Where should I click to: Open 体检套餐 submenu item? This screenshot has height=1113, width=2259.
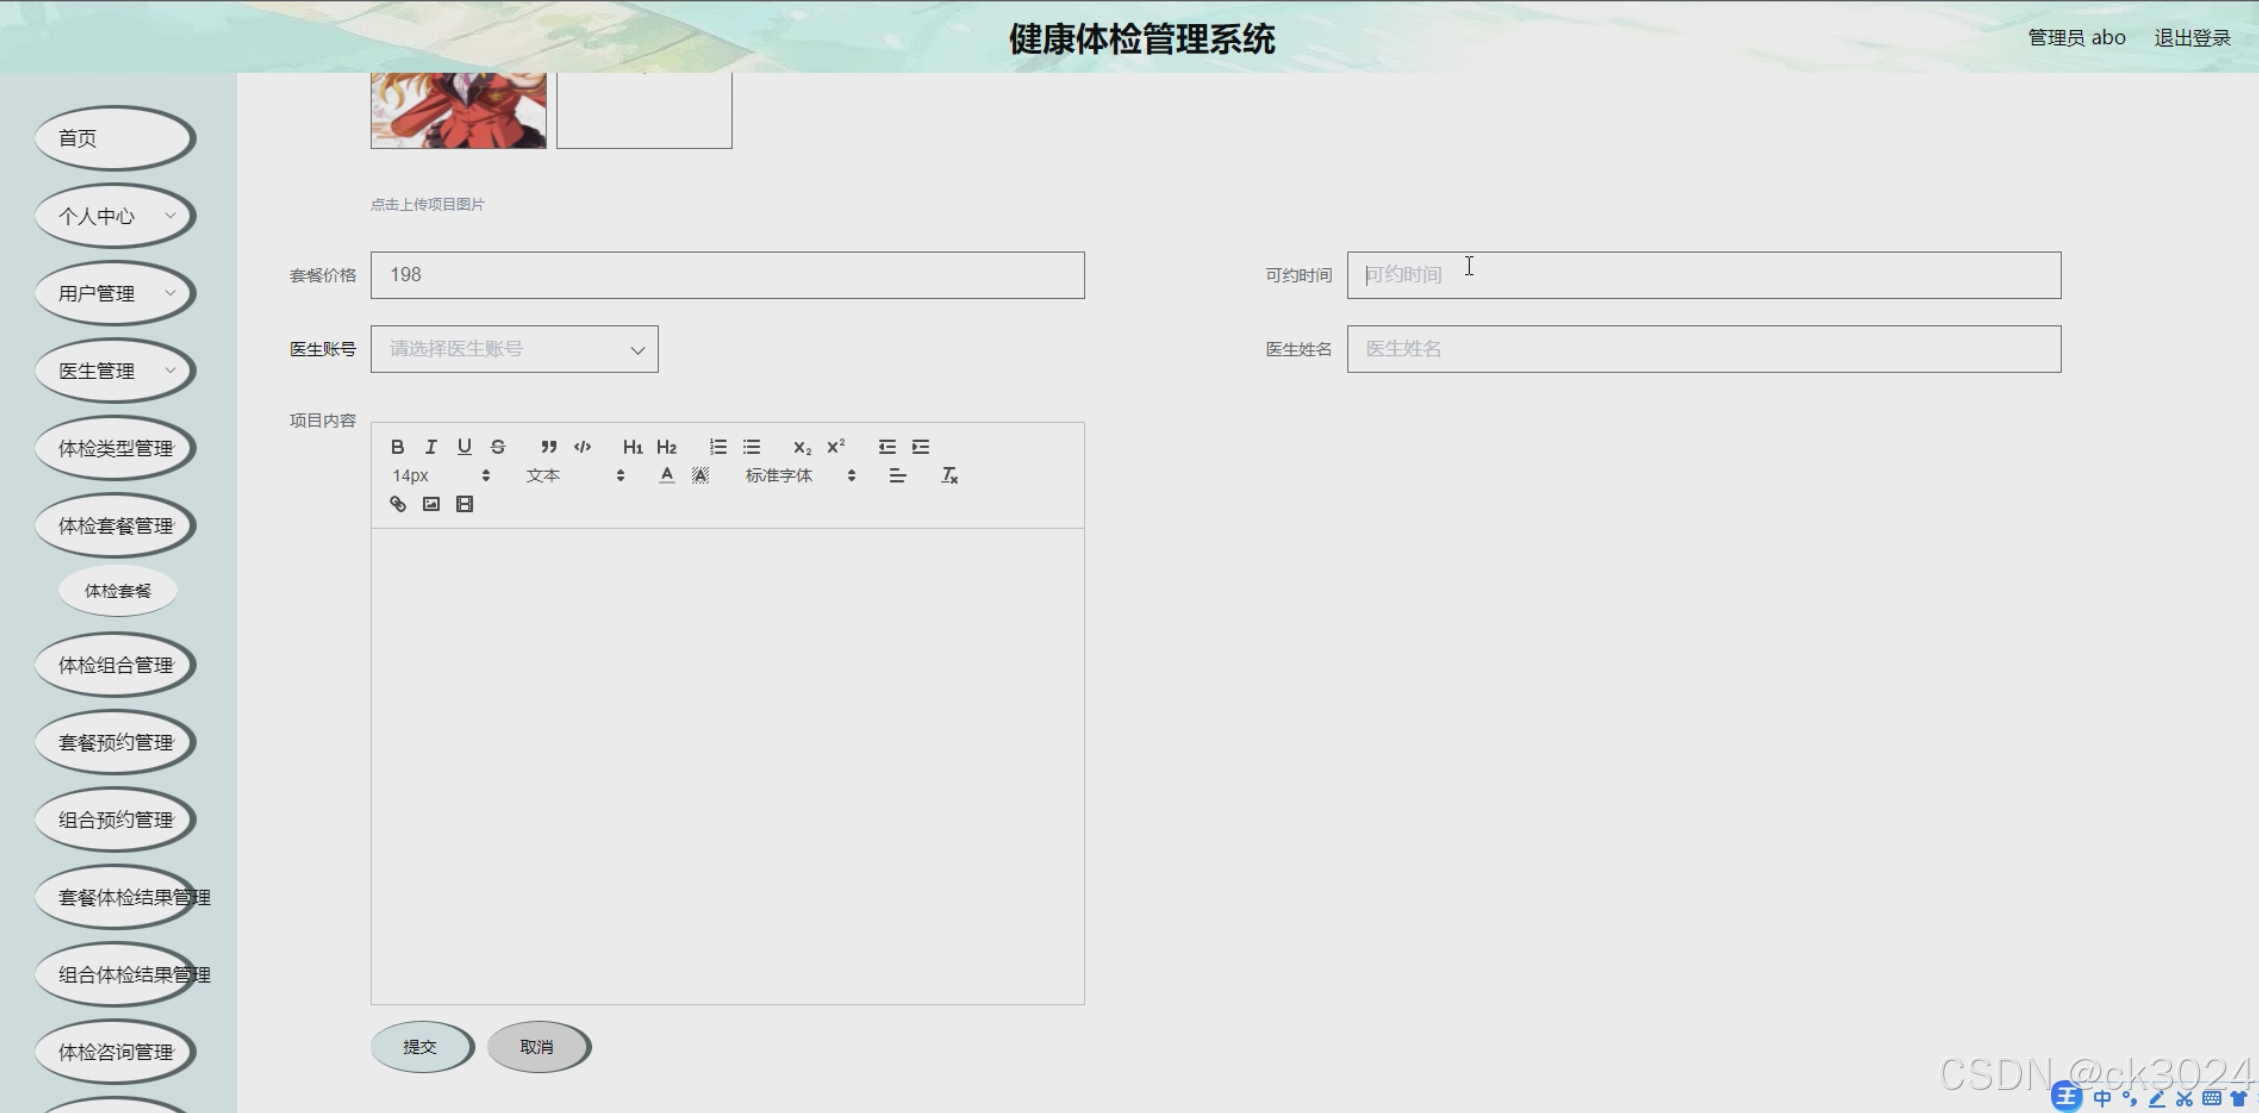click(118, 591)
